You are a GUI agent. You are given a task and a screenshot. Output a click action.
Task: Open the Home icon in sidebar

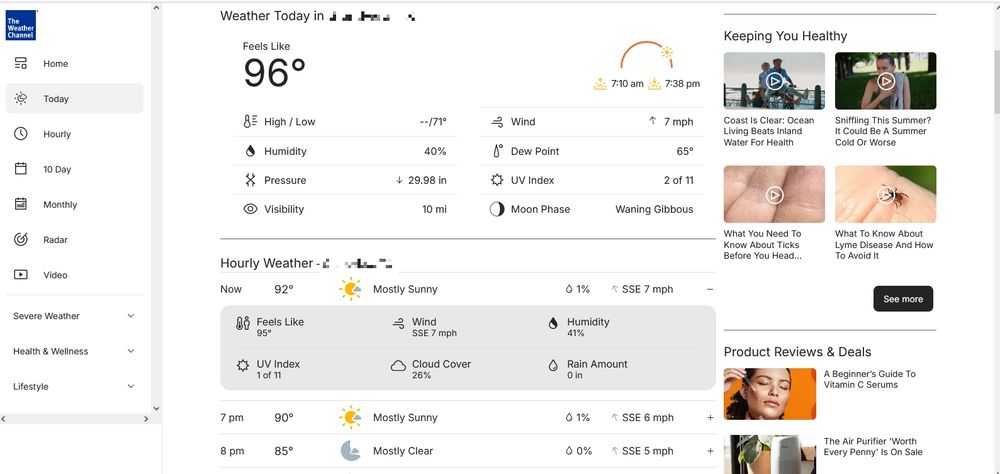[x=20, y=63]
